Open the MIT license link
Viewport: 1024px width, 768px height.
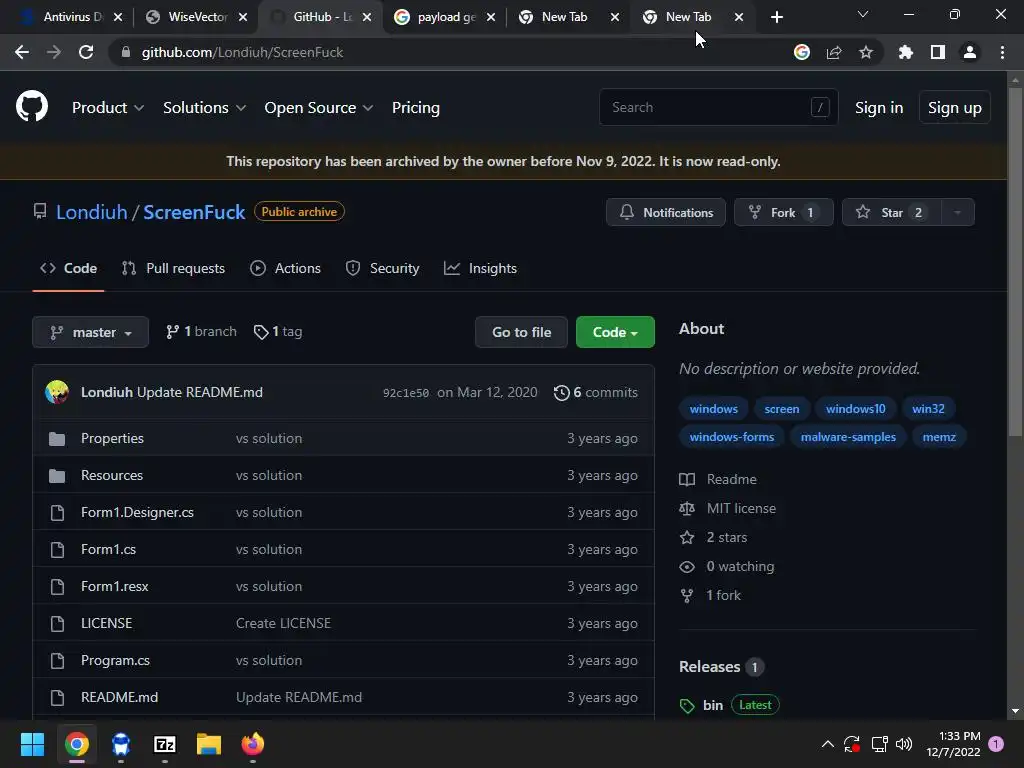coord(741,508)
